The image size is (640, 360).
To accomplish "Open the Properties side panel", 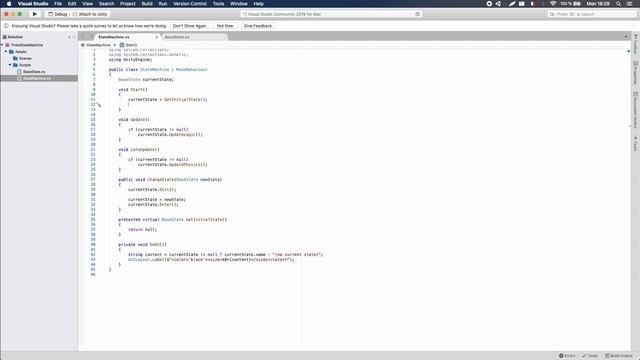I will [x=636, y=73].
